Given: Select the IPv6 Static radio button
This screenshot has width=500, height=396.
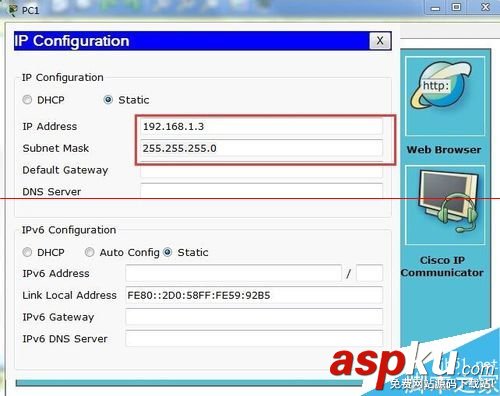Looking at the screenshot, I should [x=167, y=252].
